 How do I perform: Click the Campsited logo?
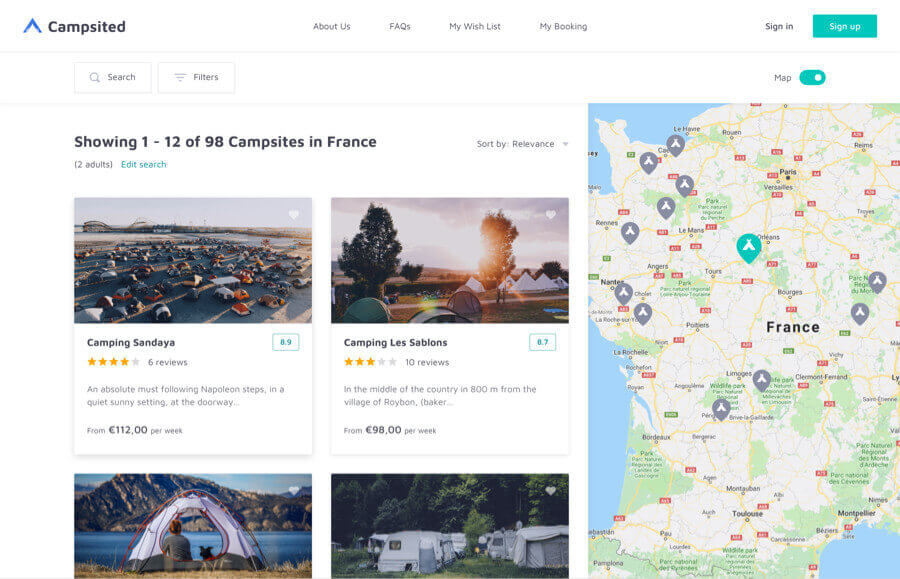pos(74,26)
